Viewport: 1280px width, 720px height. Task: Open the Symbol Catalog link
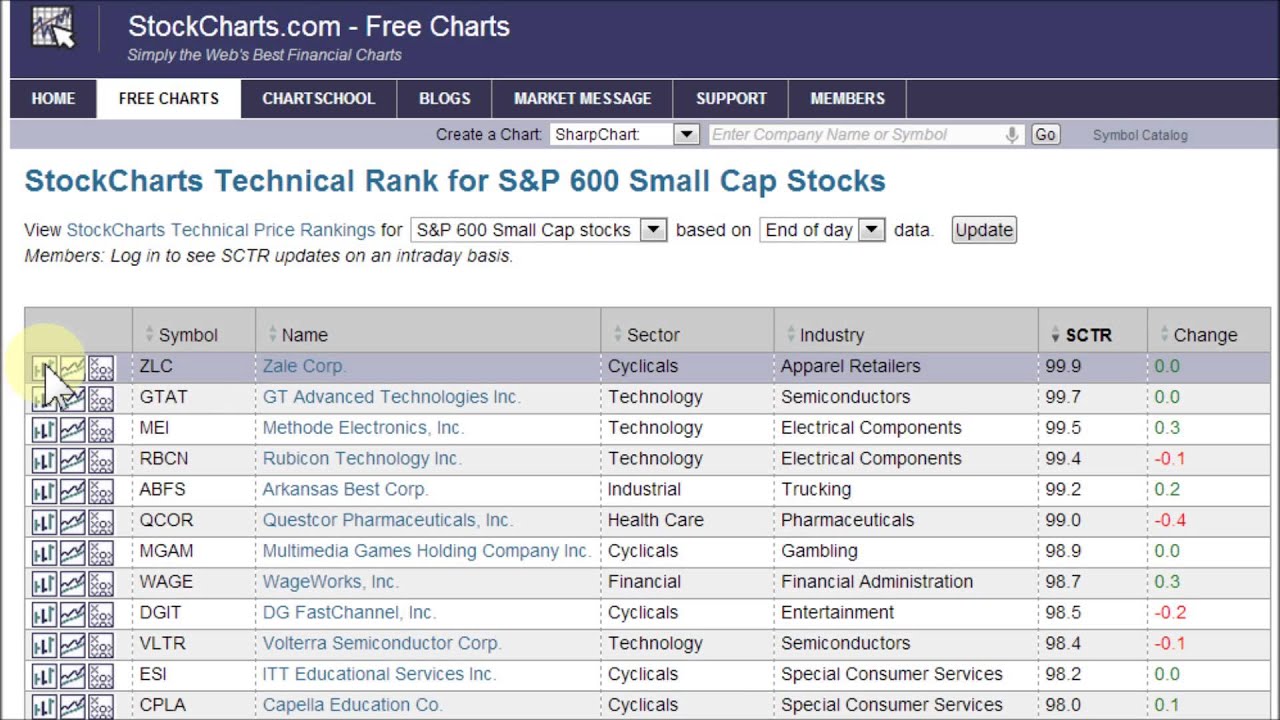coord(1140,135)
